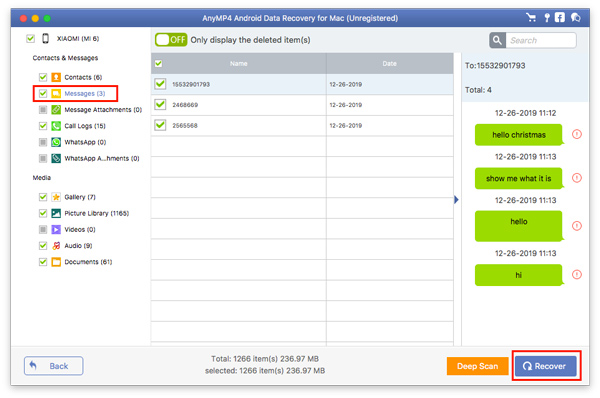
Task: Click warning icon beside 'hello' message
Action: [x=577, y=226]
